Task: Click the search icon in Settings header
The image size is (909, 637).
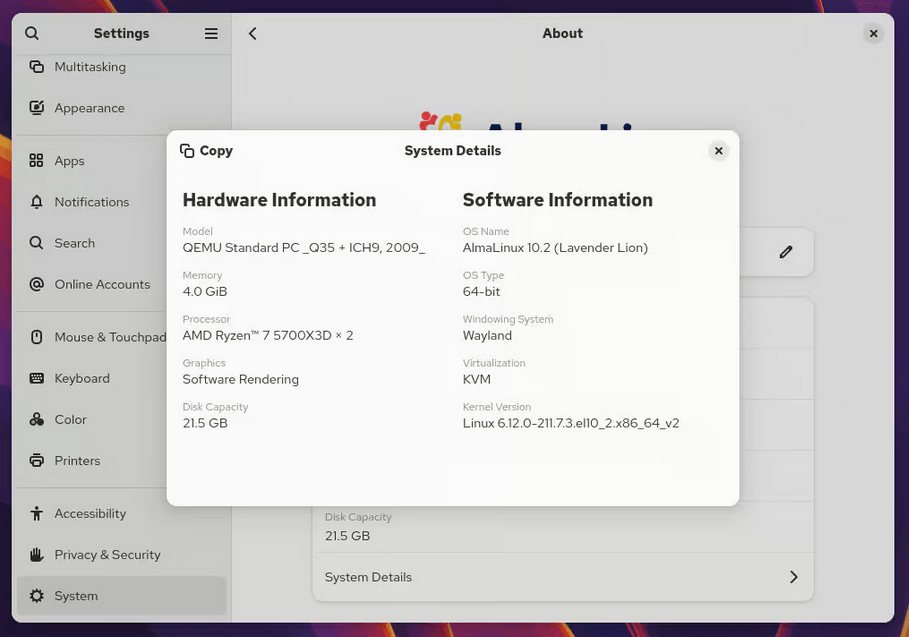Action: tap(32, 34)
